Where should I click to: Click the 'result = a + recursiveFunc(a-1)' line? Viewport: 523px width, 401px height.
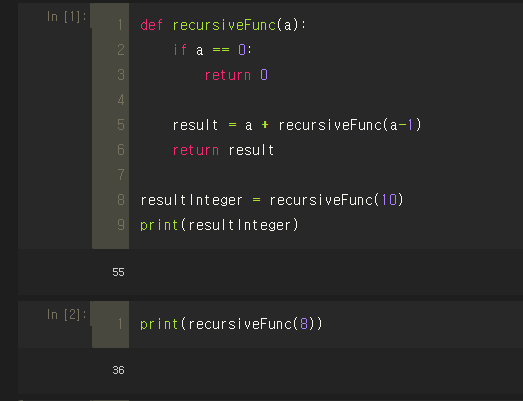coord(297,125)
